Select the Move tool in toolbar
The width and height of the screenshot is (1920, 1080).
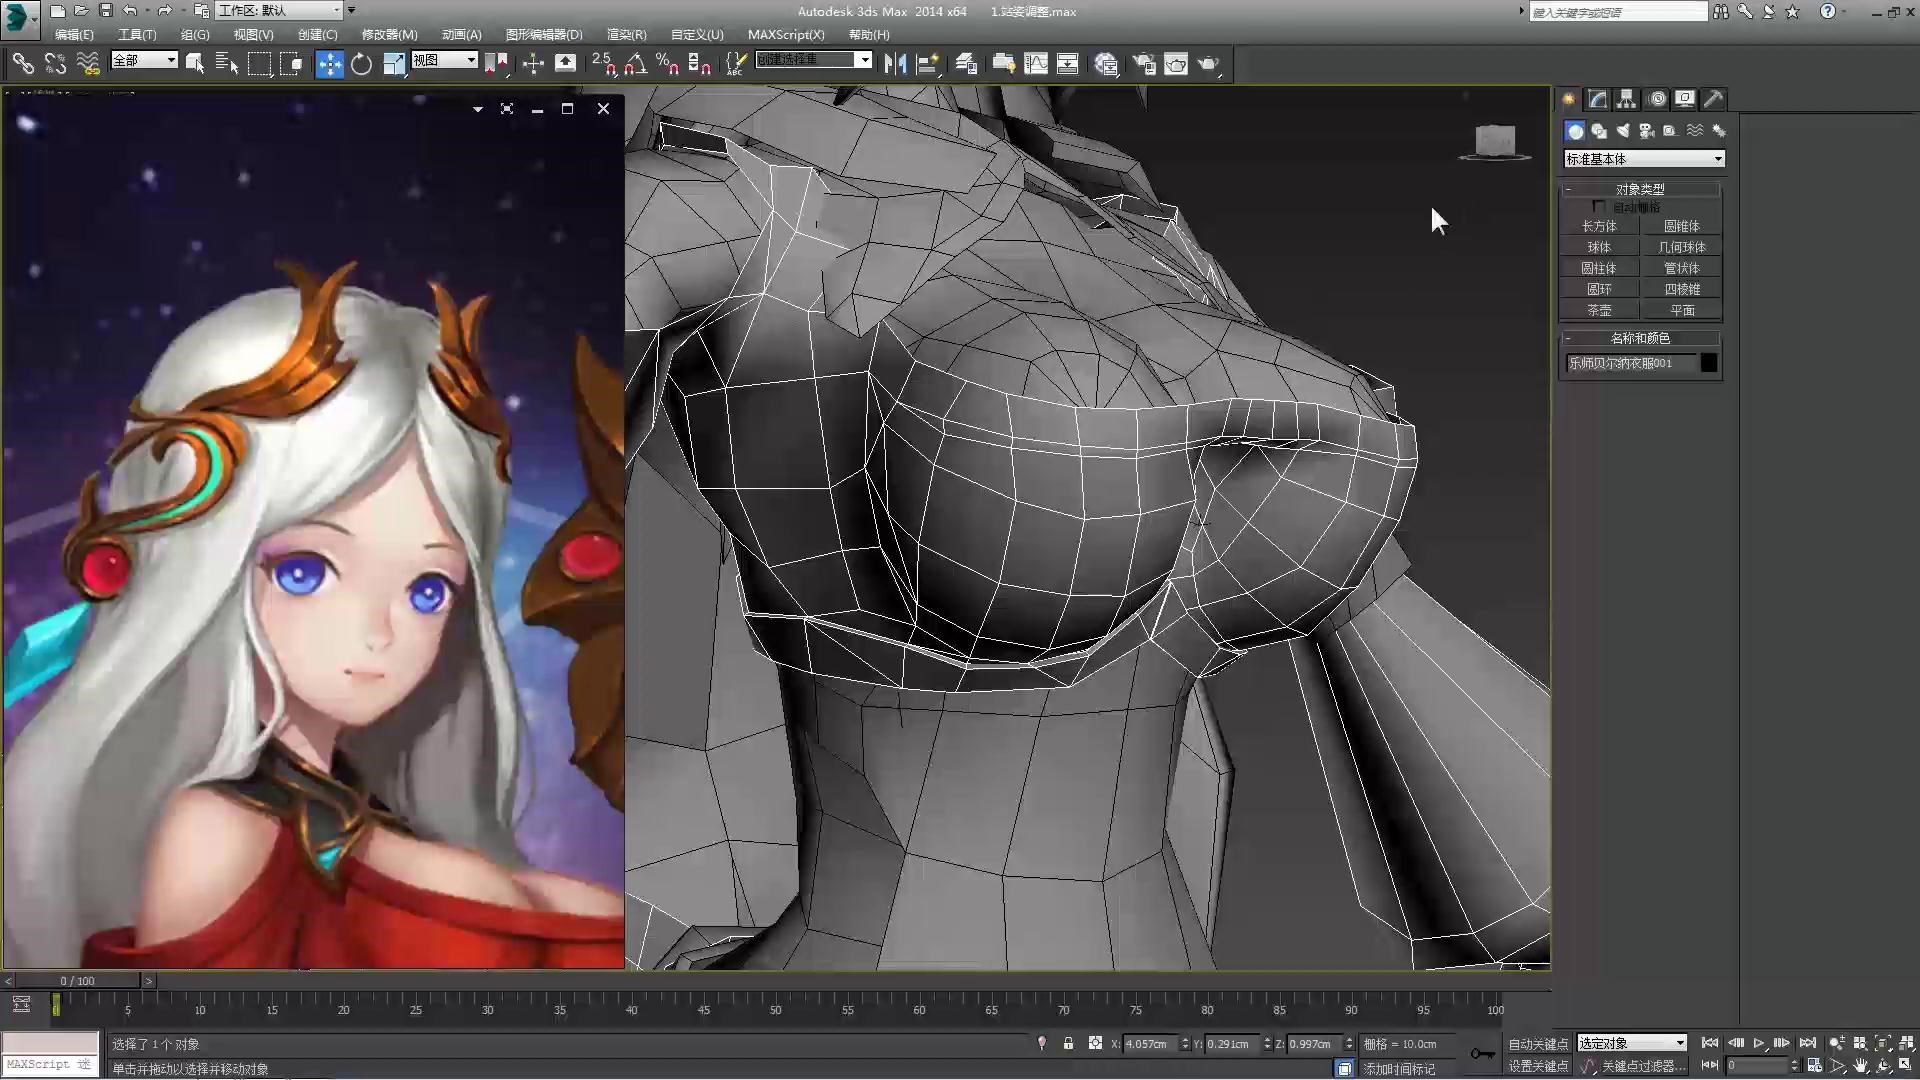(x=329, y=64)
